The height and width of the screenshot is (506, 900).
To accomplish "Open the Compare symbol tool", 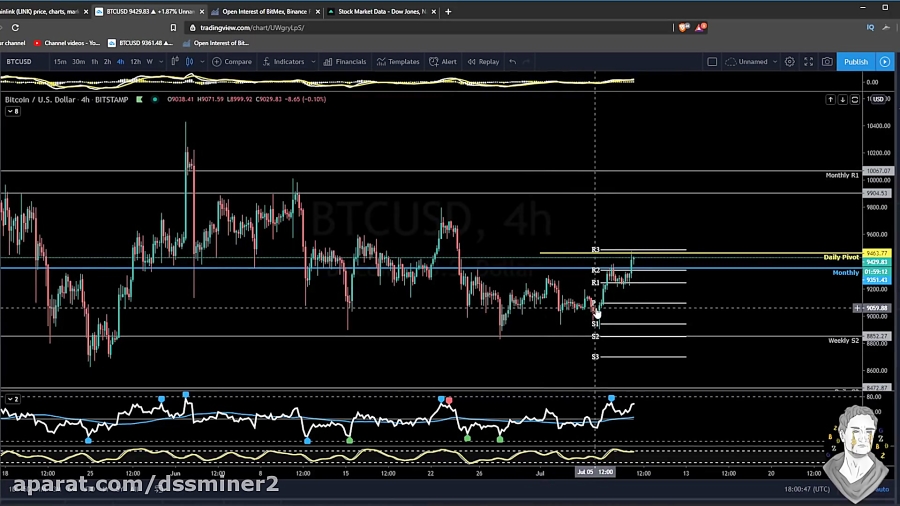I will [x=232, y=62].
